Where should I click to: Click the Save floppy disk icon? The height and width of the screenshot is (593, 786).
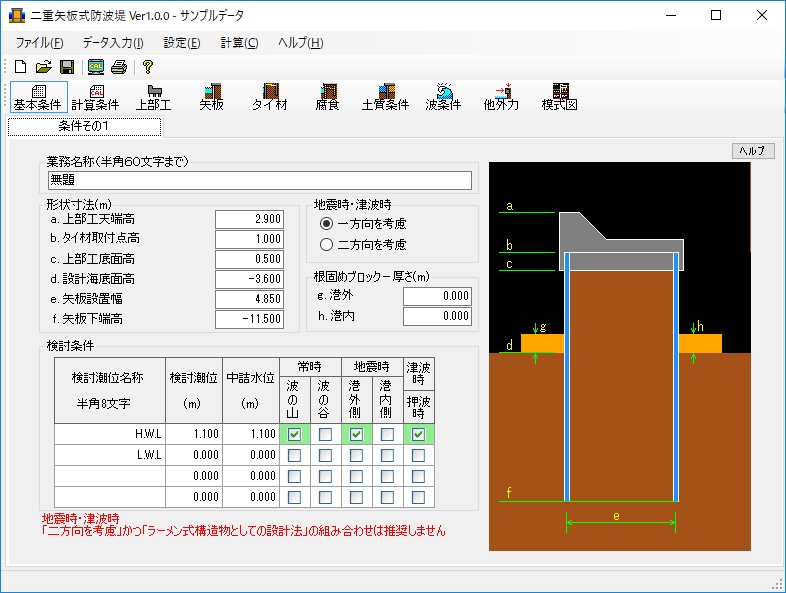(67, 67)
